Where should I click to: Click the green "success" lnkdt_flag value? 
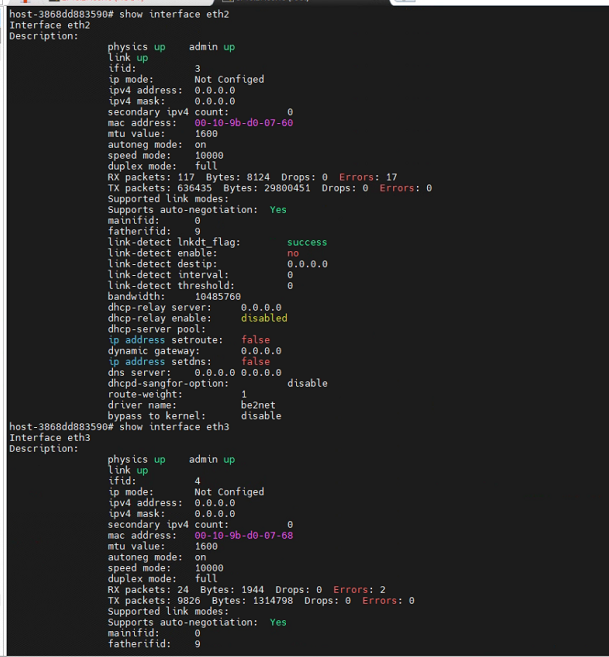tap(307, 242)
